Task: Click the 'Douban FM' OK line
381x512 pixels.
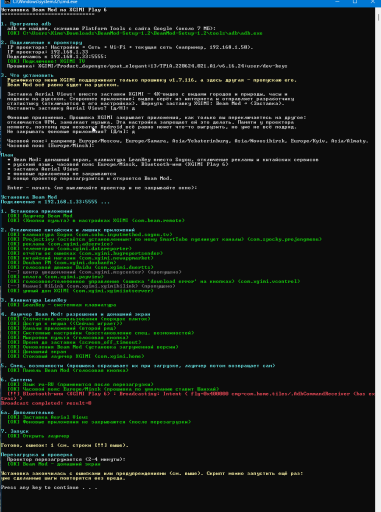Action: click(62, 262)
